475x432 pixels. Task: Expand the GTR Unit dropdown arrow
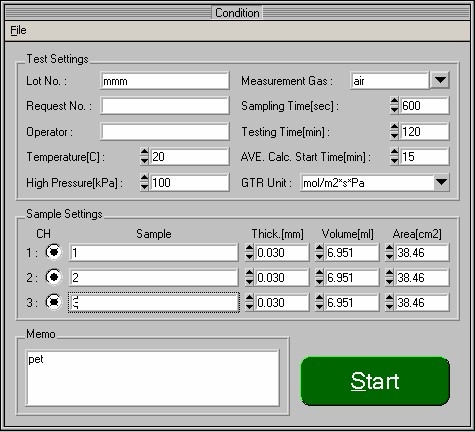tap(441, 182)
